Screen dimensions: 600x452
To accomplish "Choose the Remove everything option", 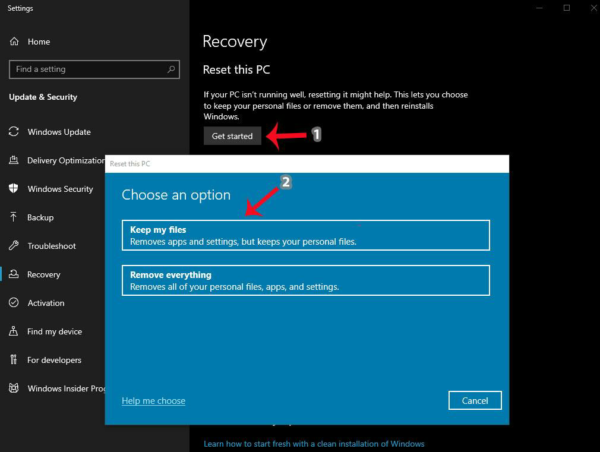I will point(305,280).
